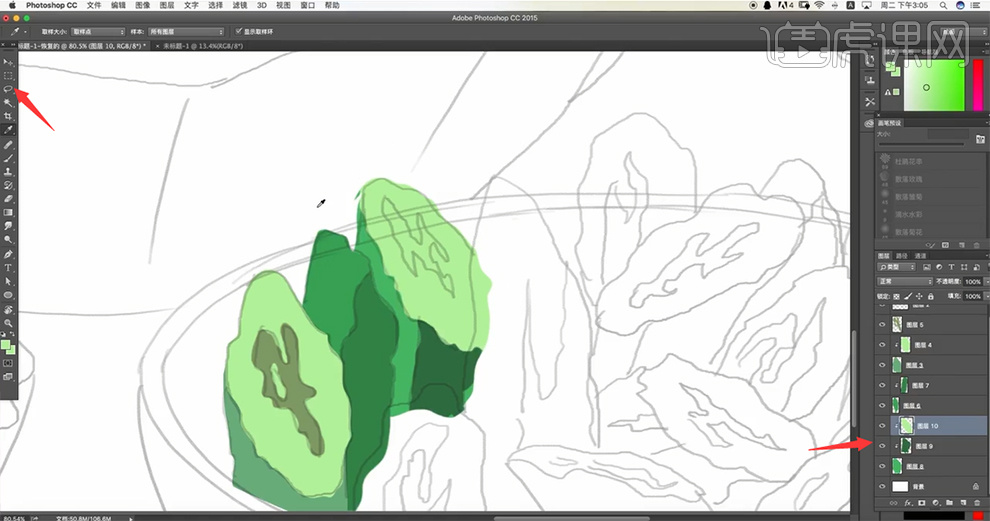Image resolution: width=990 pixels, height=521 pixels.
Task: Create a new layer group
Action: point(950,503)
